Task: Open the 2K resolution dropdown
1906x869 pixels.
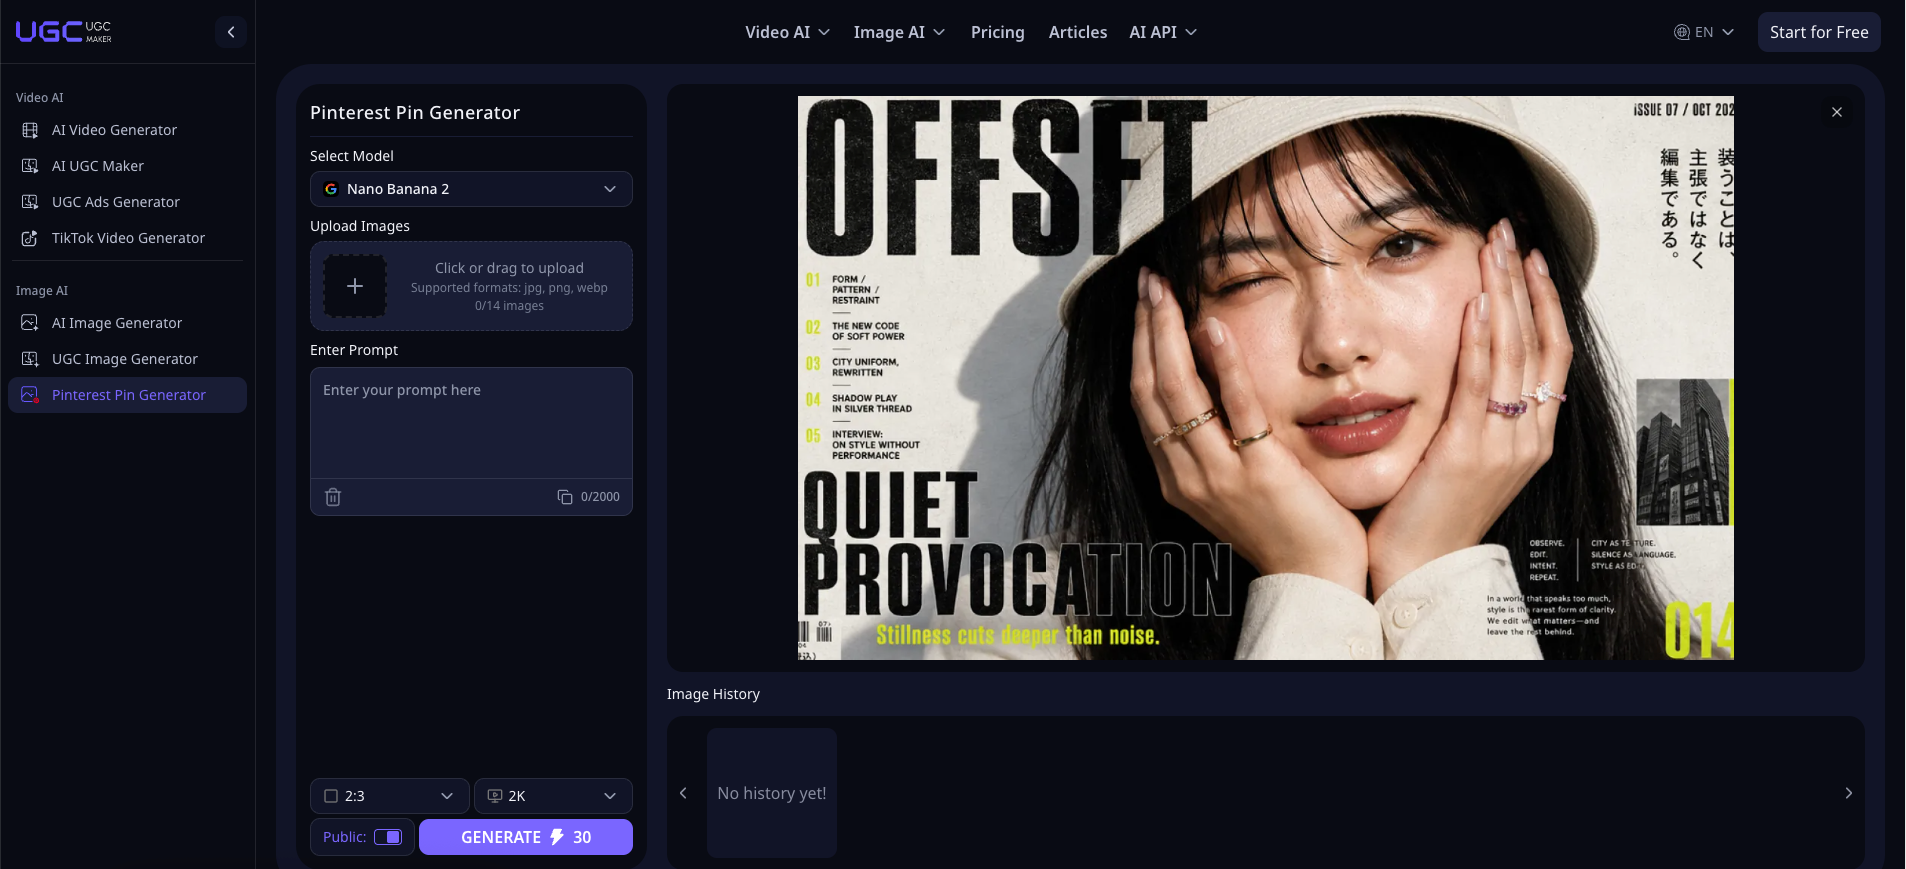Action: (553, 796)
